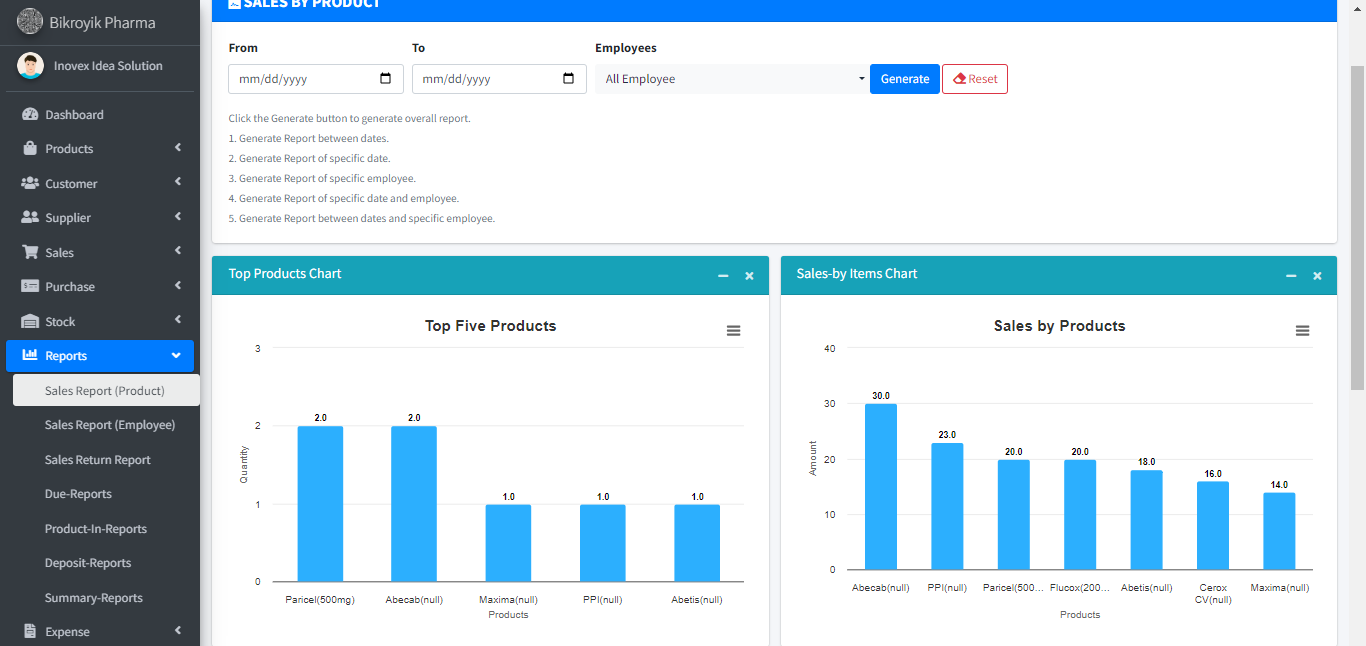This screenshot has width=1366, height=646.
Task: Open Sales Report (Employee) page
Action: point(110,425)
